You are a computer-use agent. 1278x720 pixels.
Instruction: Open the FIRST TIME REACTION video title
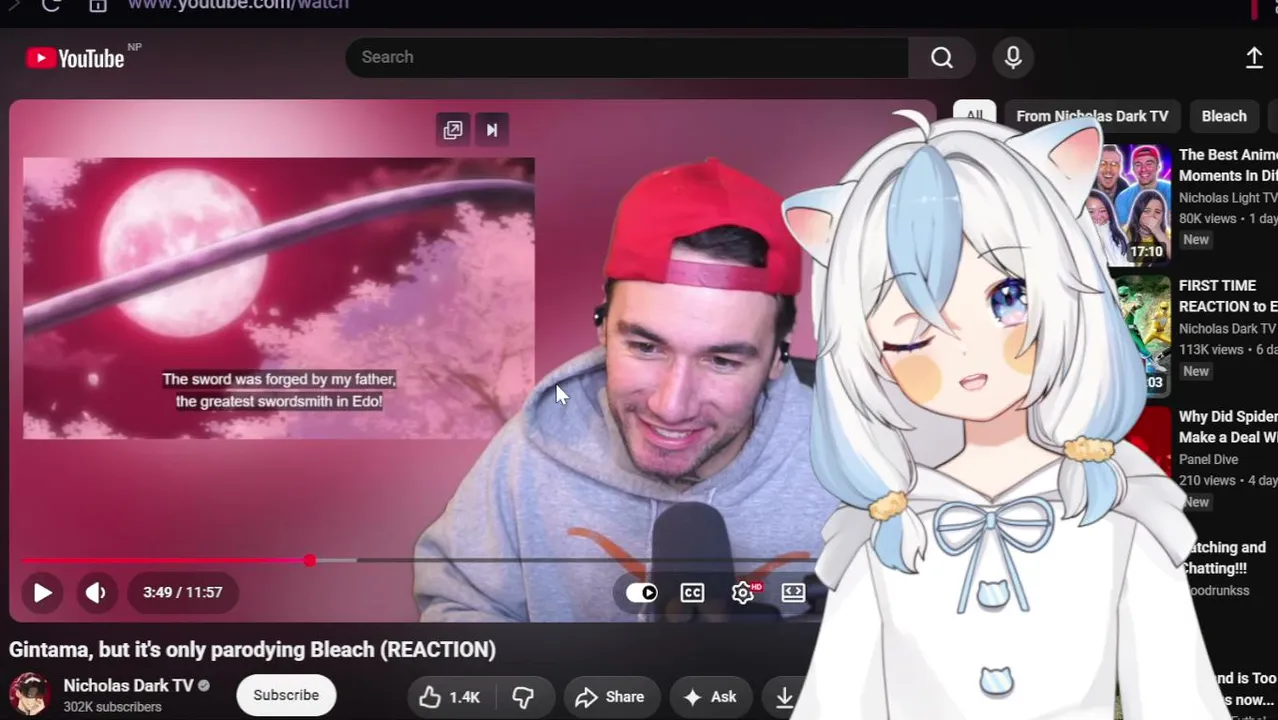(x=1228, y=296)
